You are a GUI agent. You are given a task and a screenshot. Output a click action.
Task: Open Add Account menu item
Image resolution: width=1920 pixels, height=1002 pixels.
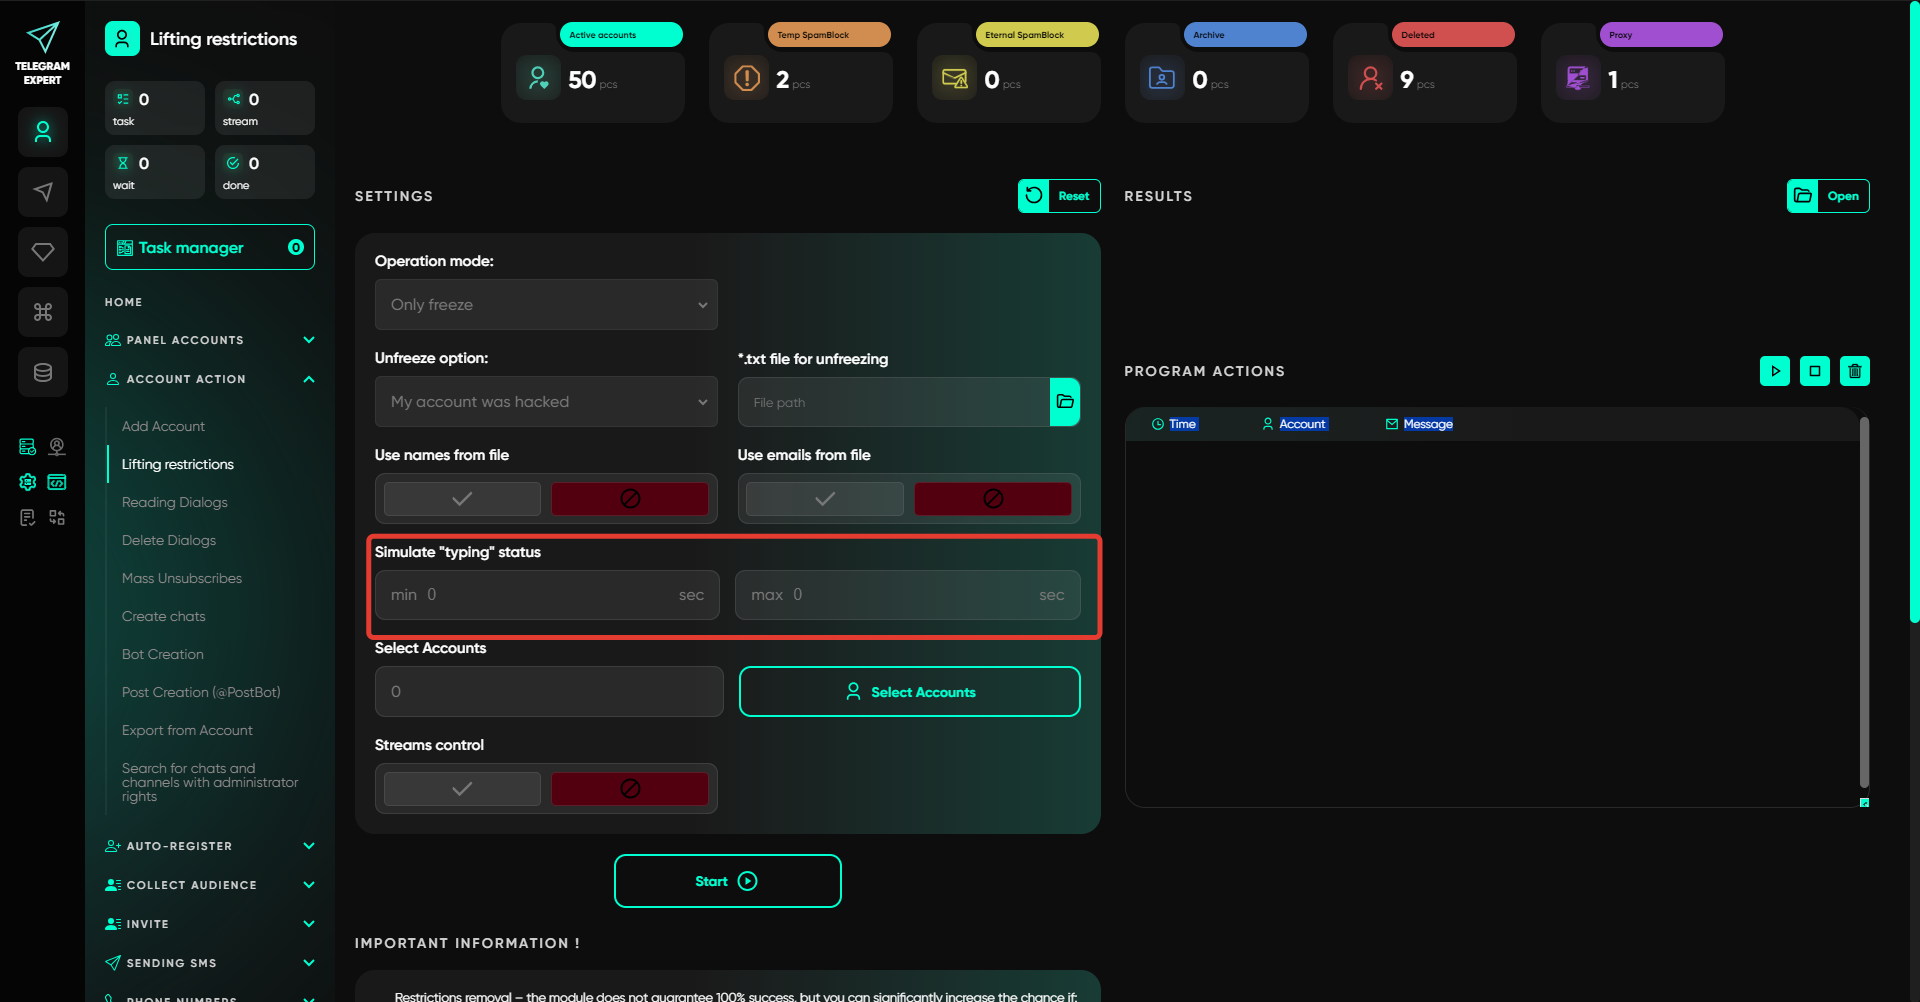tap(163, 426)
